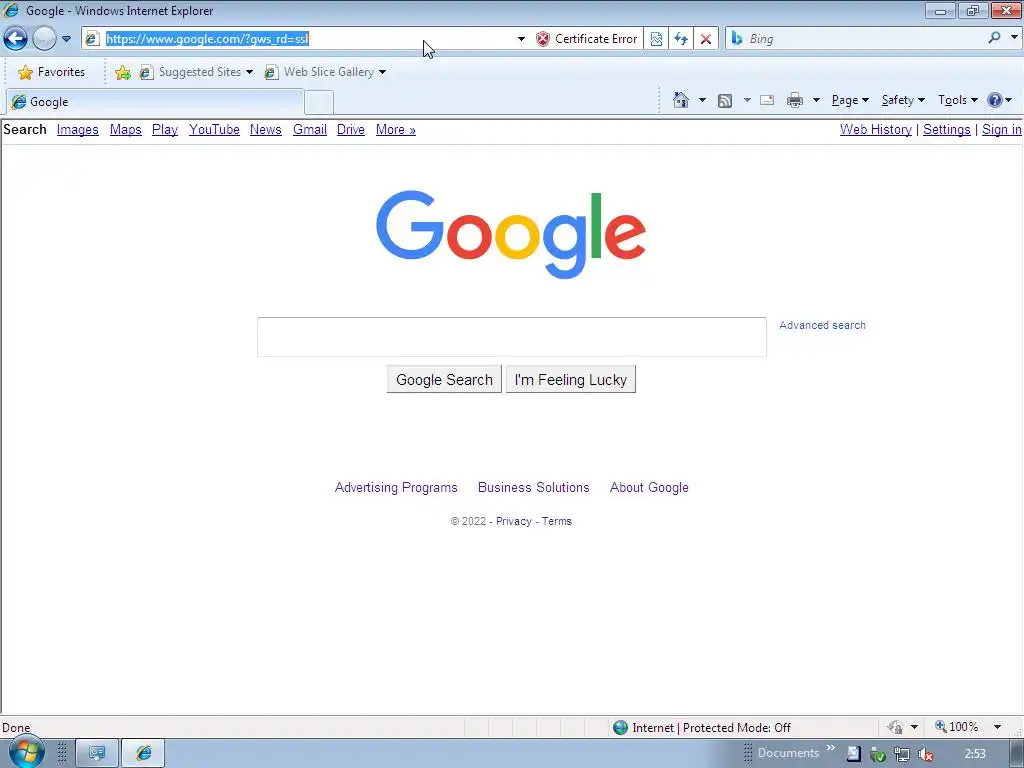Click the network tray icon
This screenshot has width=1024, height=768.
click(x=902, y=754)
